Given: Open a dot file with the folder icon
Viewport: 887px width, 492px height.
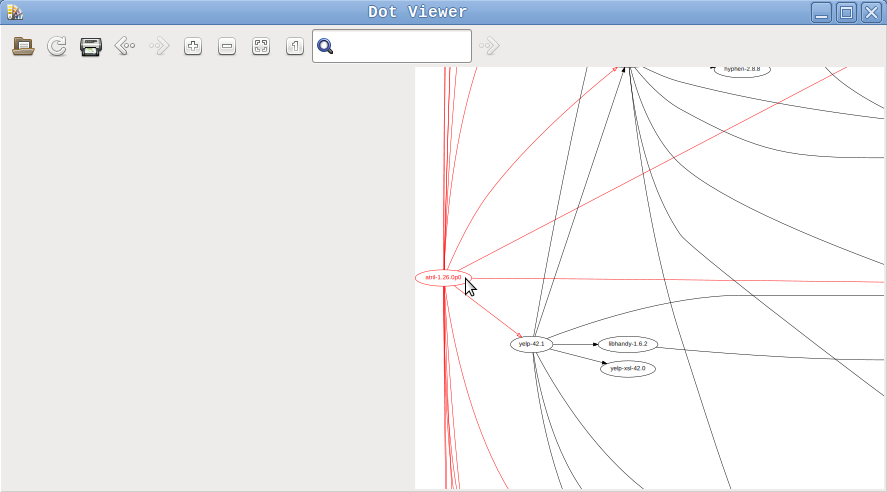Looking at the screenshot, I should [x=23, y=46].
